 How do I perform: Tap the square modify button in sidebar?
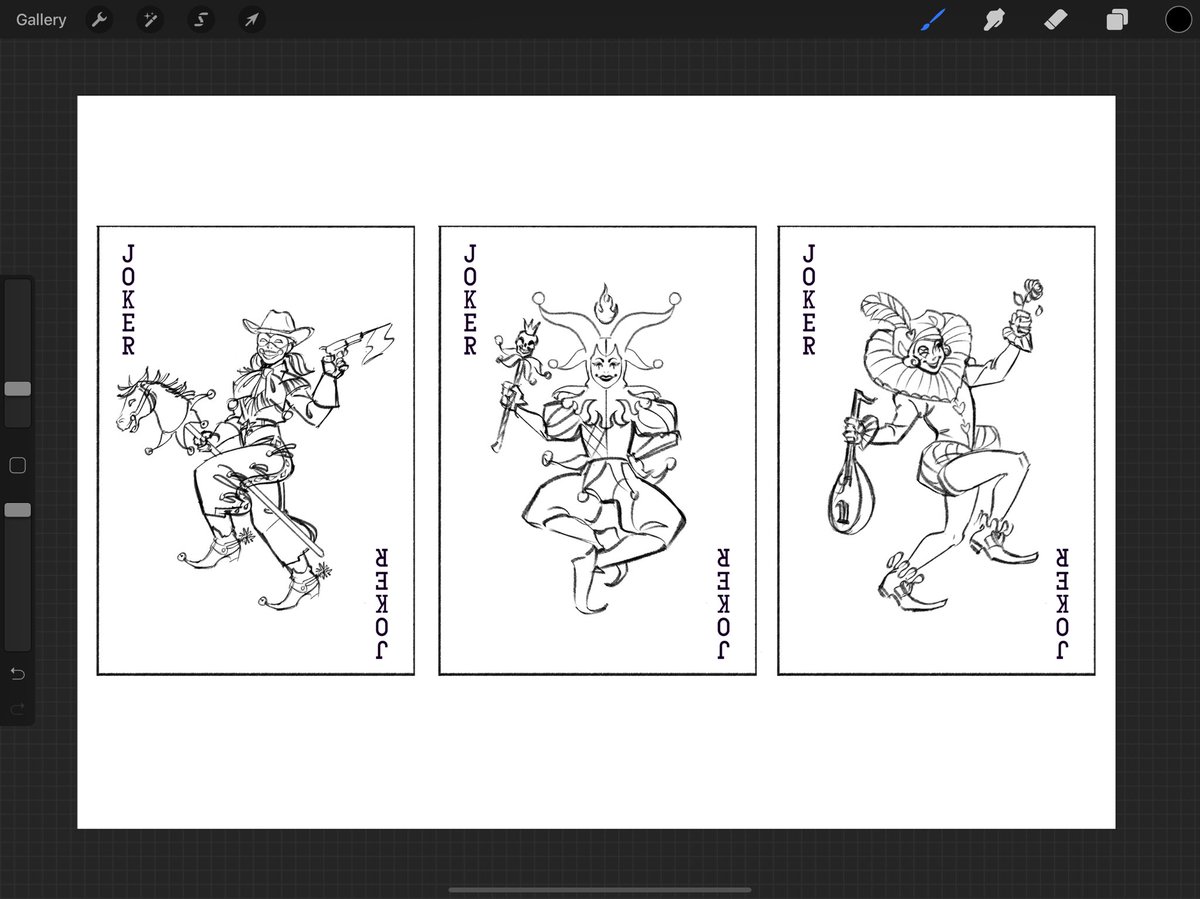pyautogui.click(x=17, y=465)
